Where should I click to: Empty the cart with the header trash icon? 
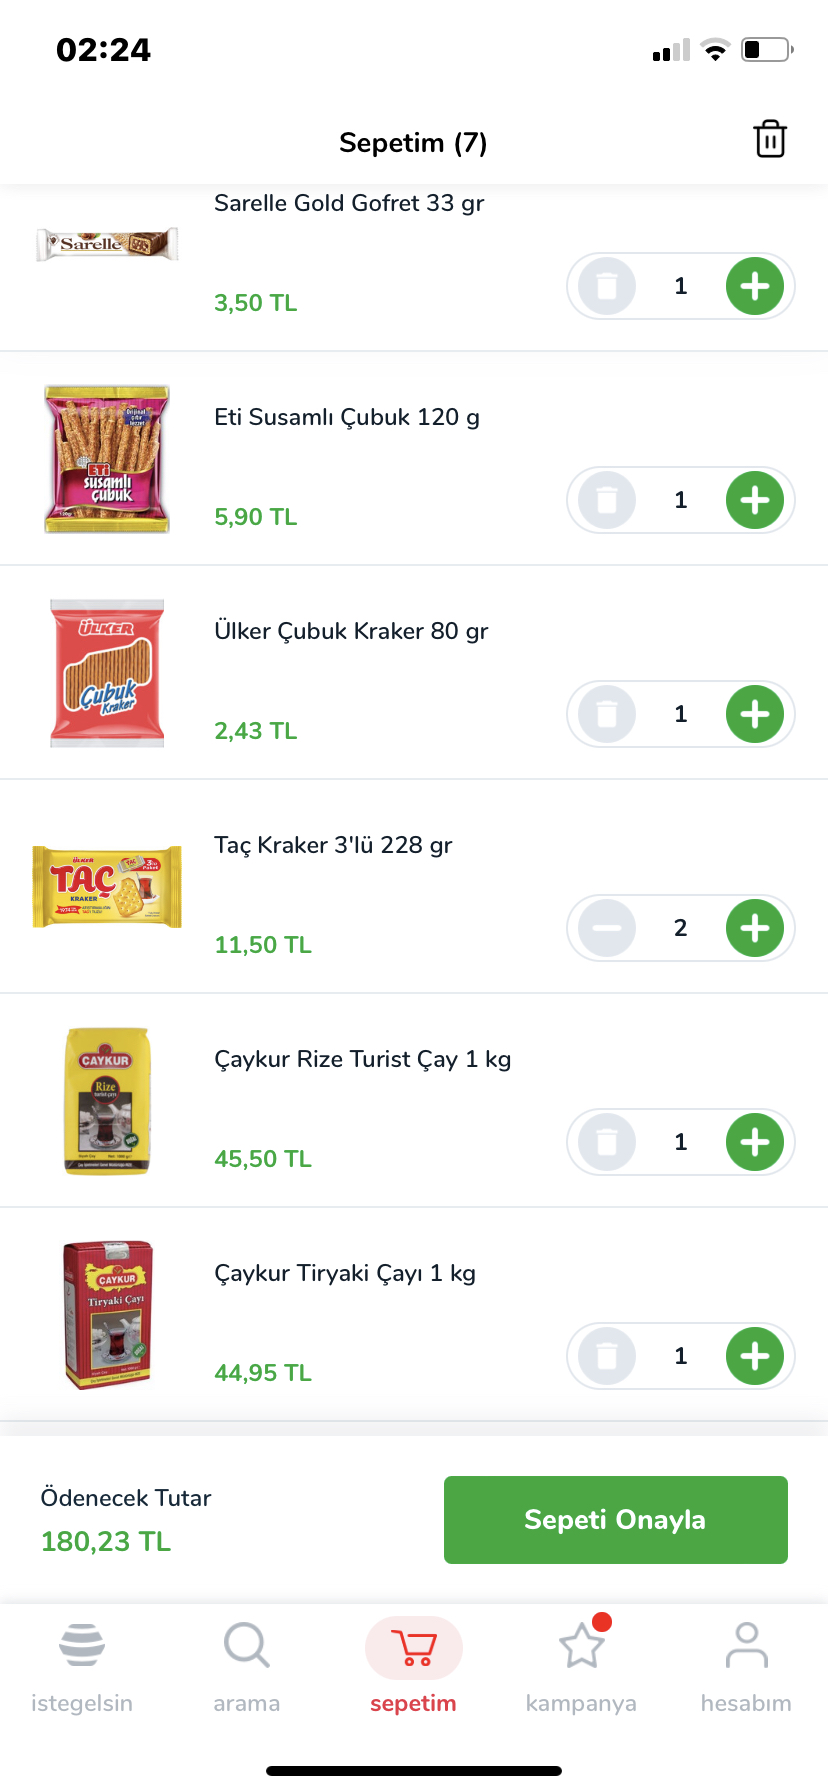[770, 139]
